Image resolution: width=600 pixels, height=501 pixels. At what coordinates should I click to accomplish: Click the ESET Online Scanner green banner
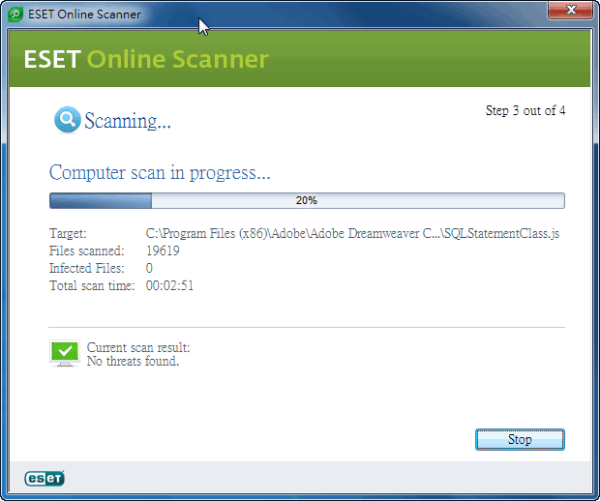[300, 59]
